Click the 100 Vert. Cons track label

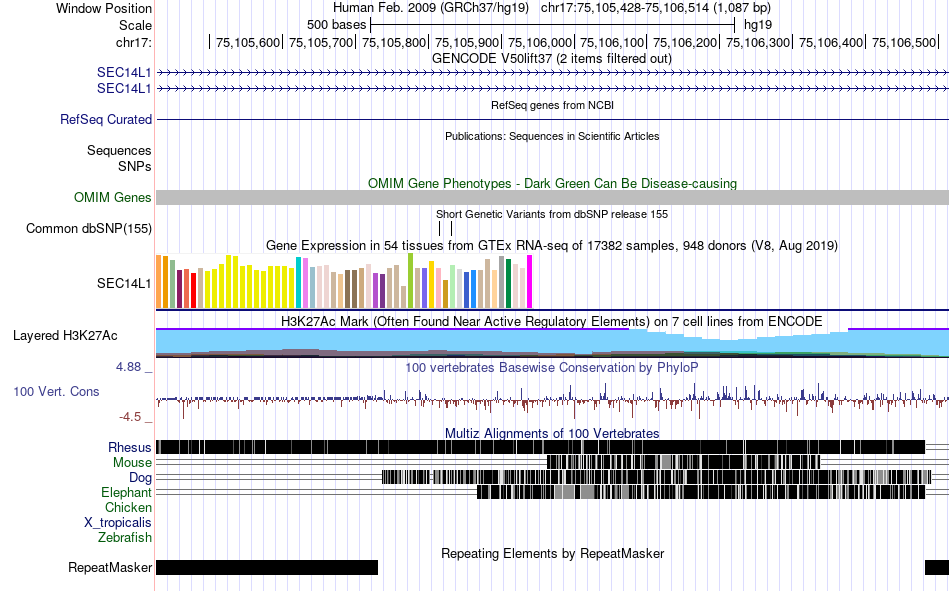(56, 392)
